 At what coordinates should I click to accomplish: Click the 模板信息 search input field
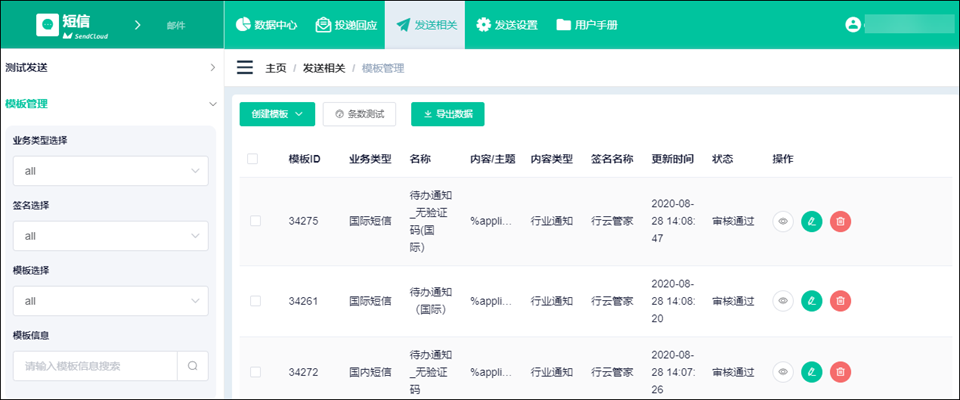(95, 366)
